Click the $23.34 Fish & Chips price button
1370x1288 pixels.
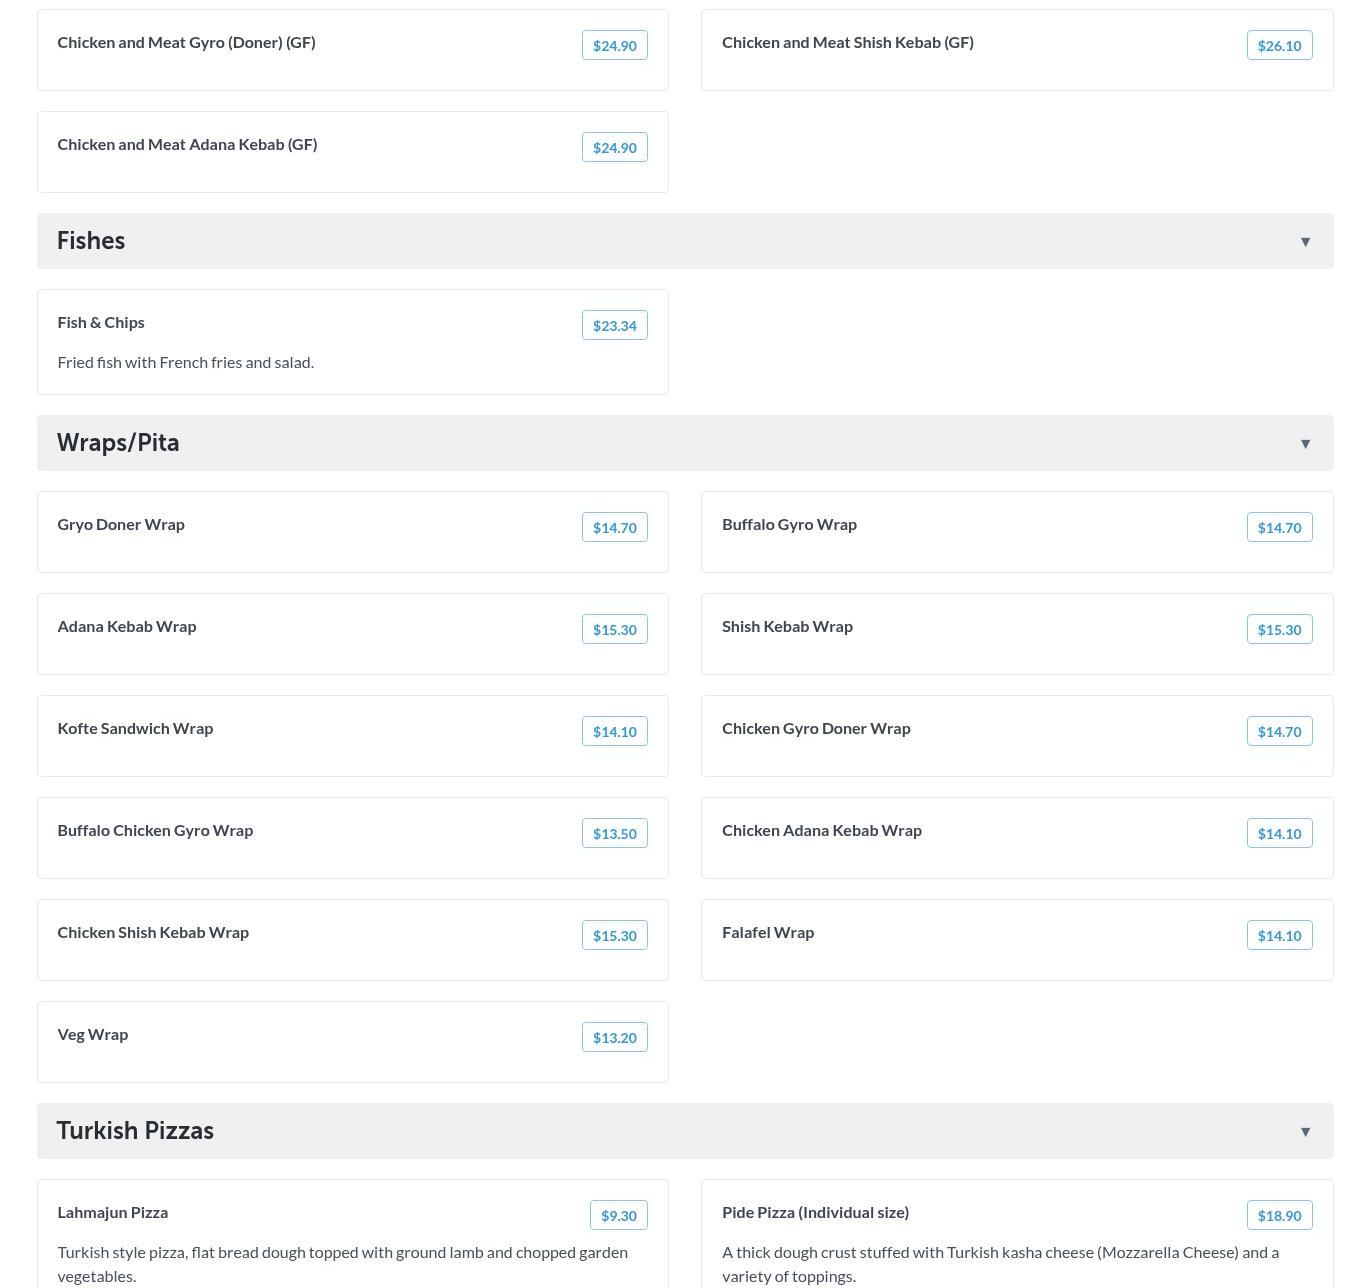614,325
